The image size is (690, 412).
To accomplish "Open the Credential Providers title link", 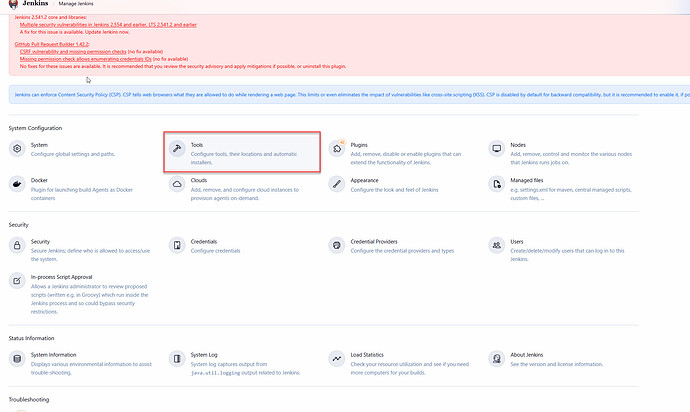I will pyautogui.click(x=374, y=242).
